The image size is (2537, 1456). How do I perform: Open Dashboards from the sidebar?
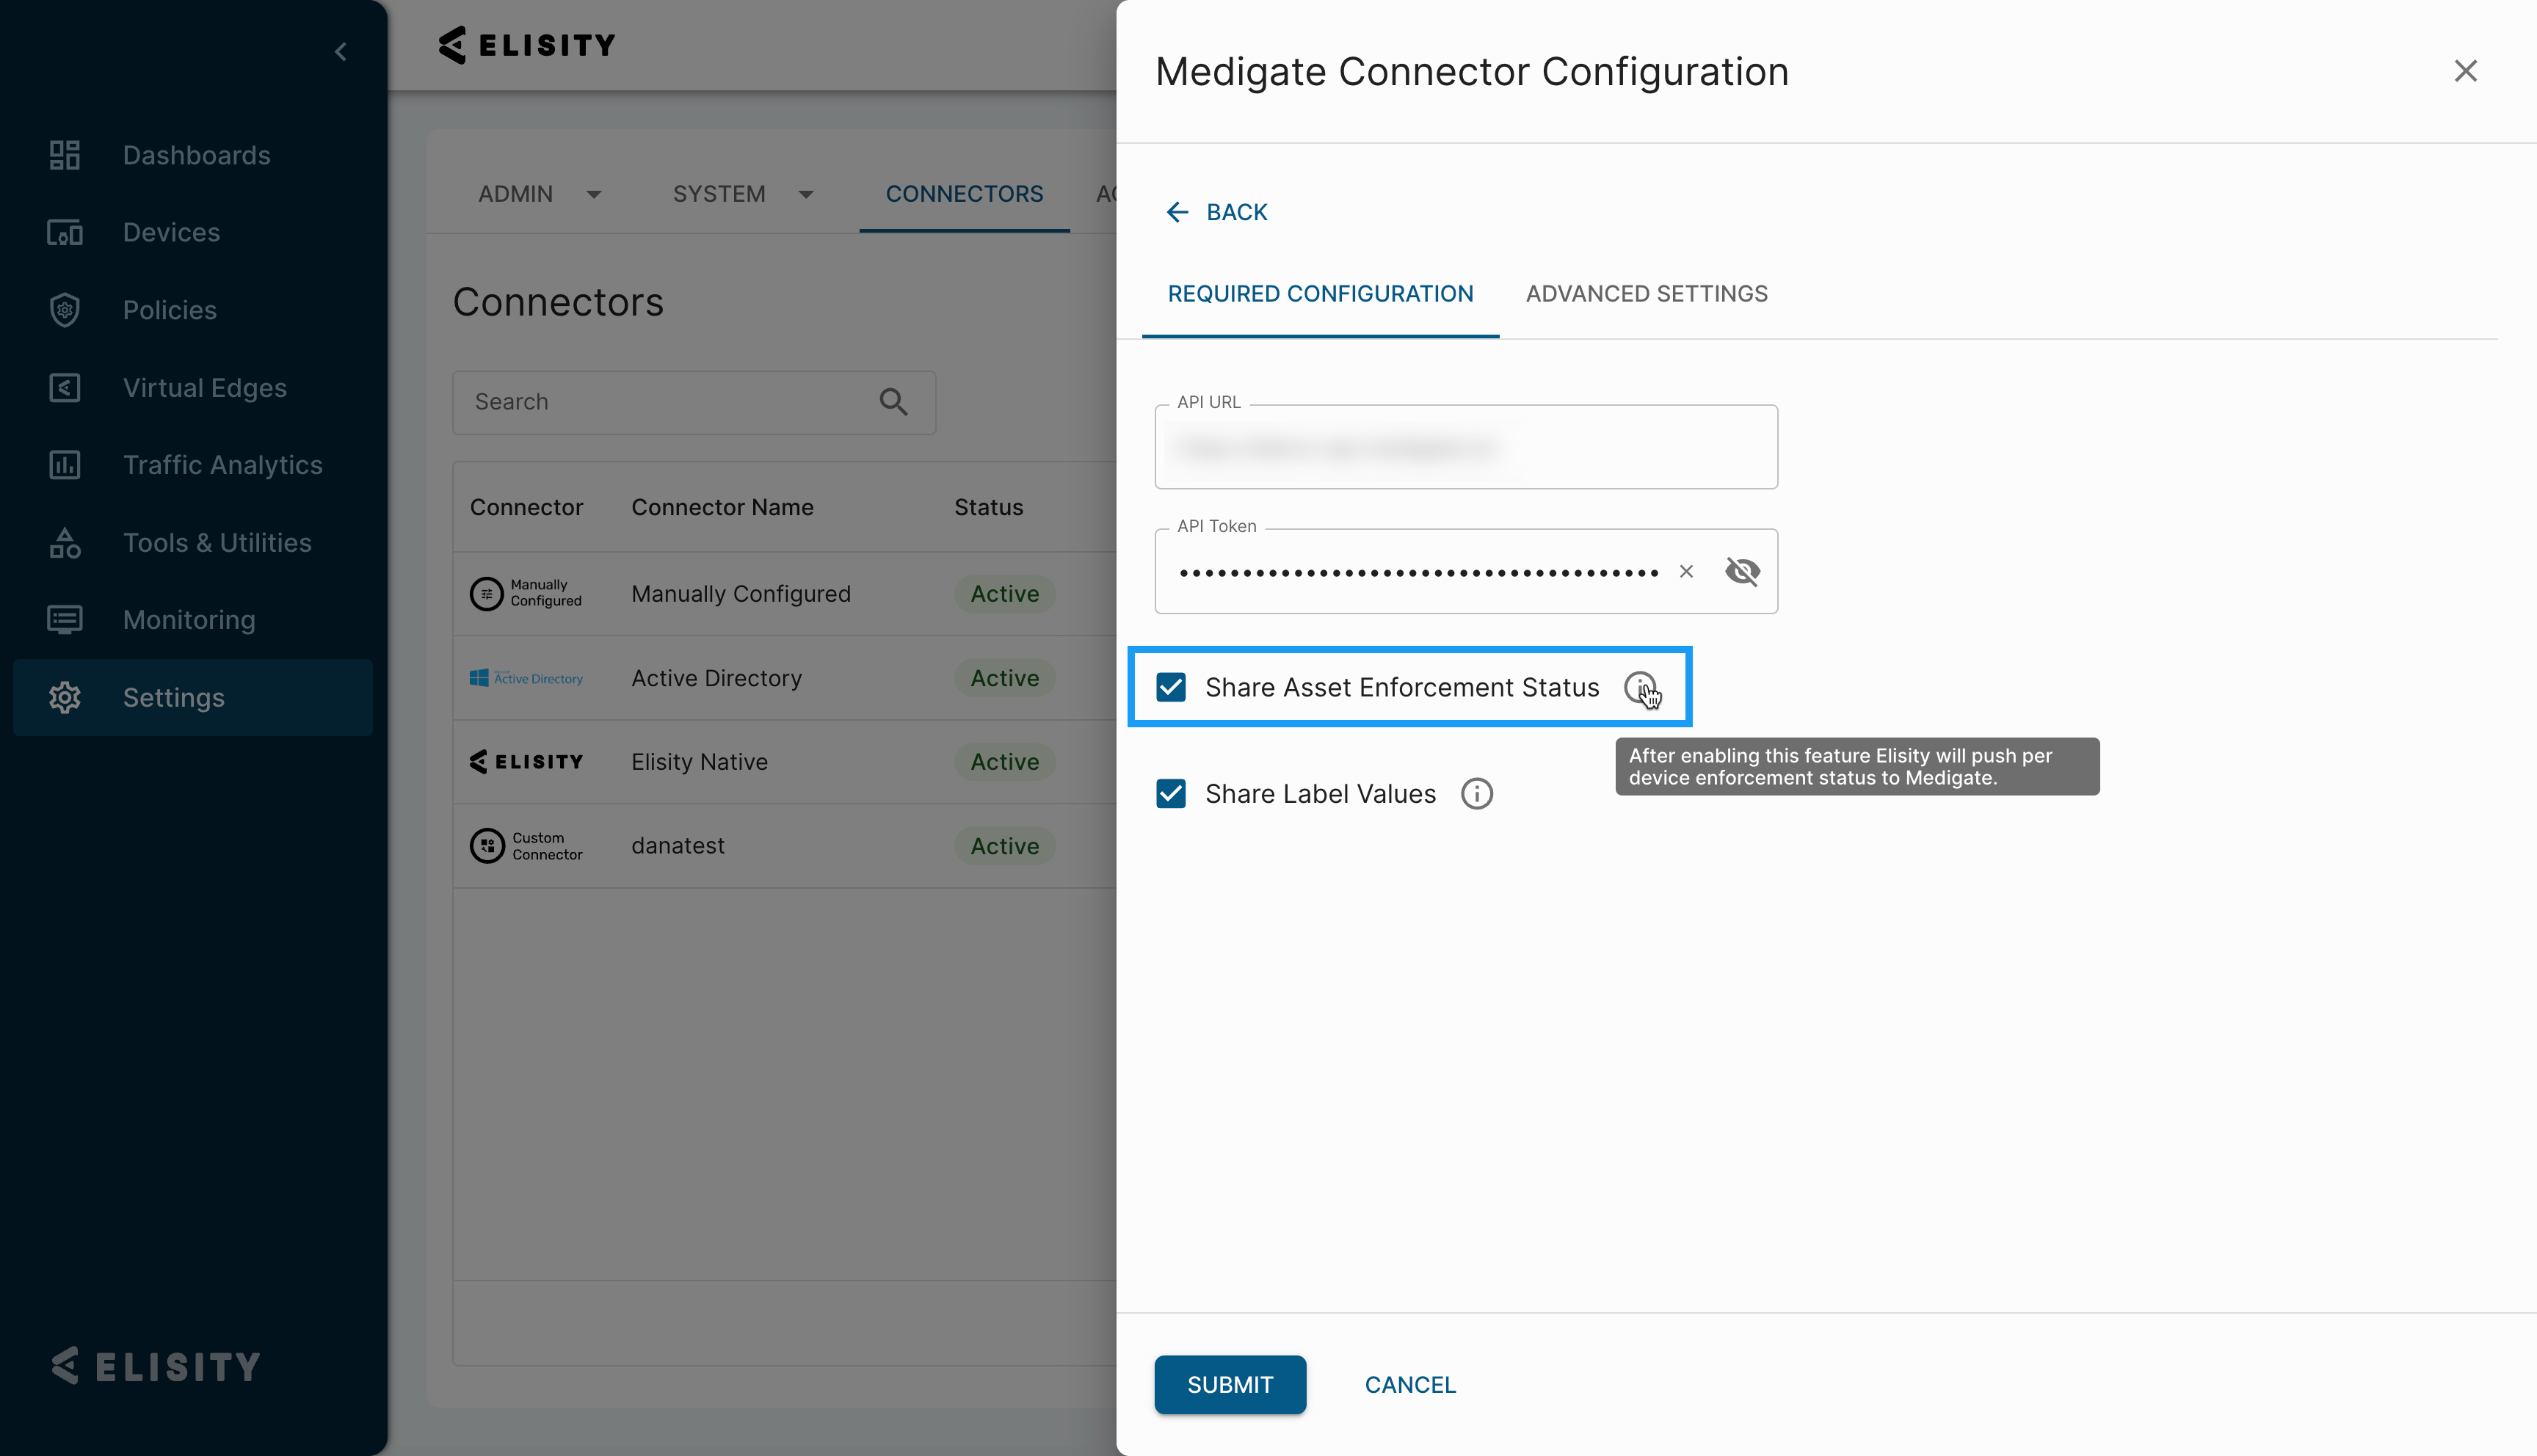click(x=196, y=155)
